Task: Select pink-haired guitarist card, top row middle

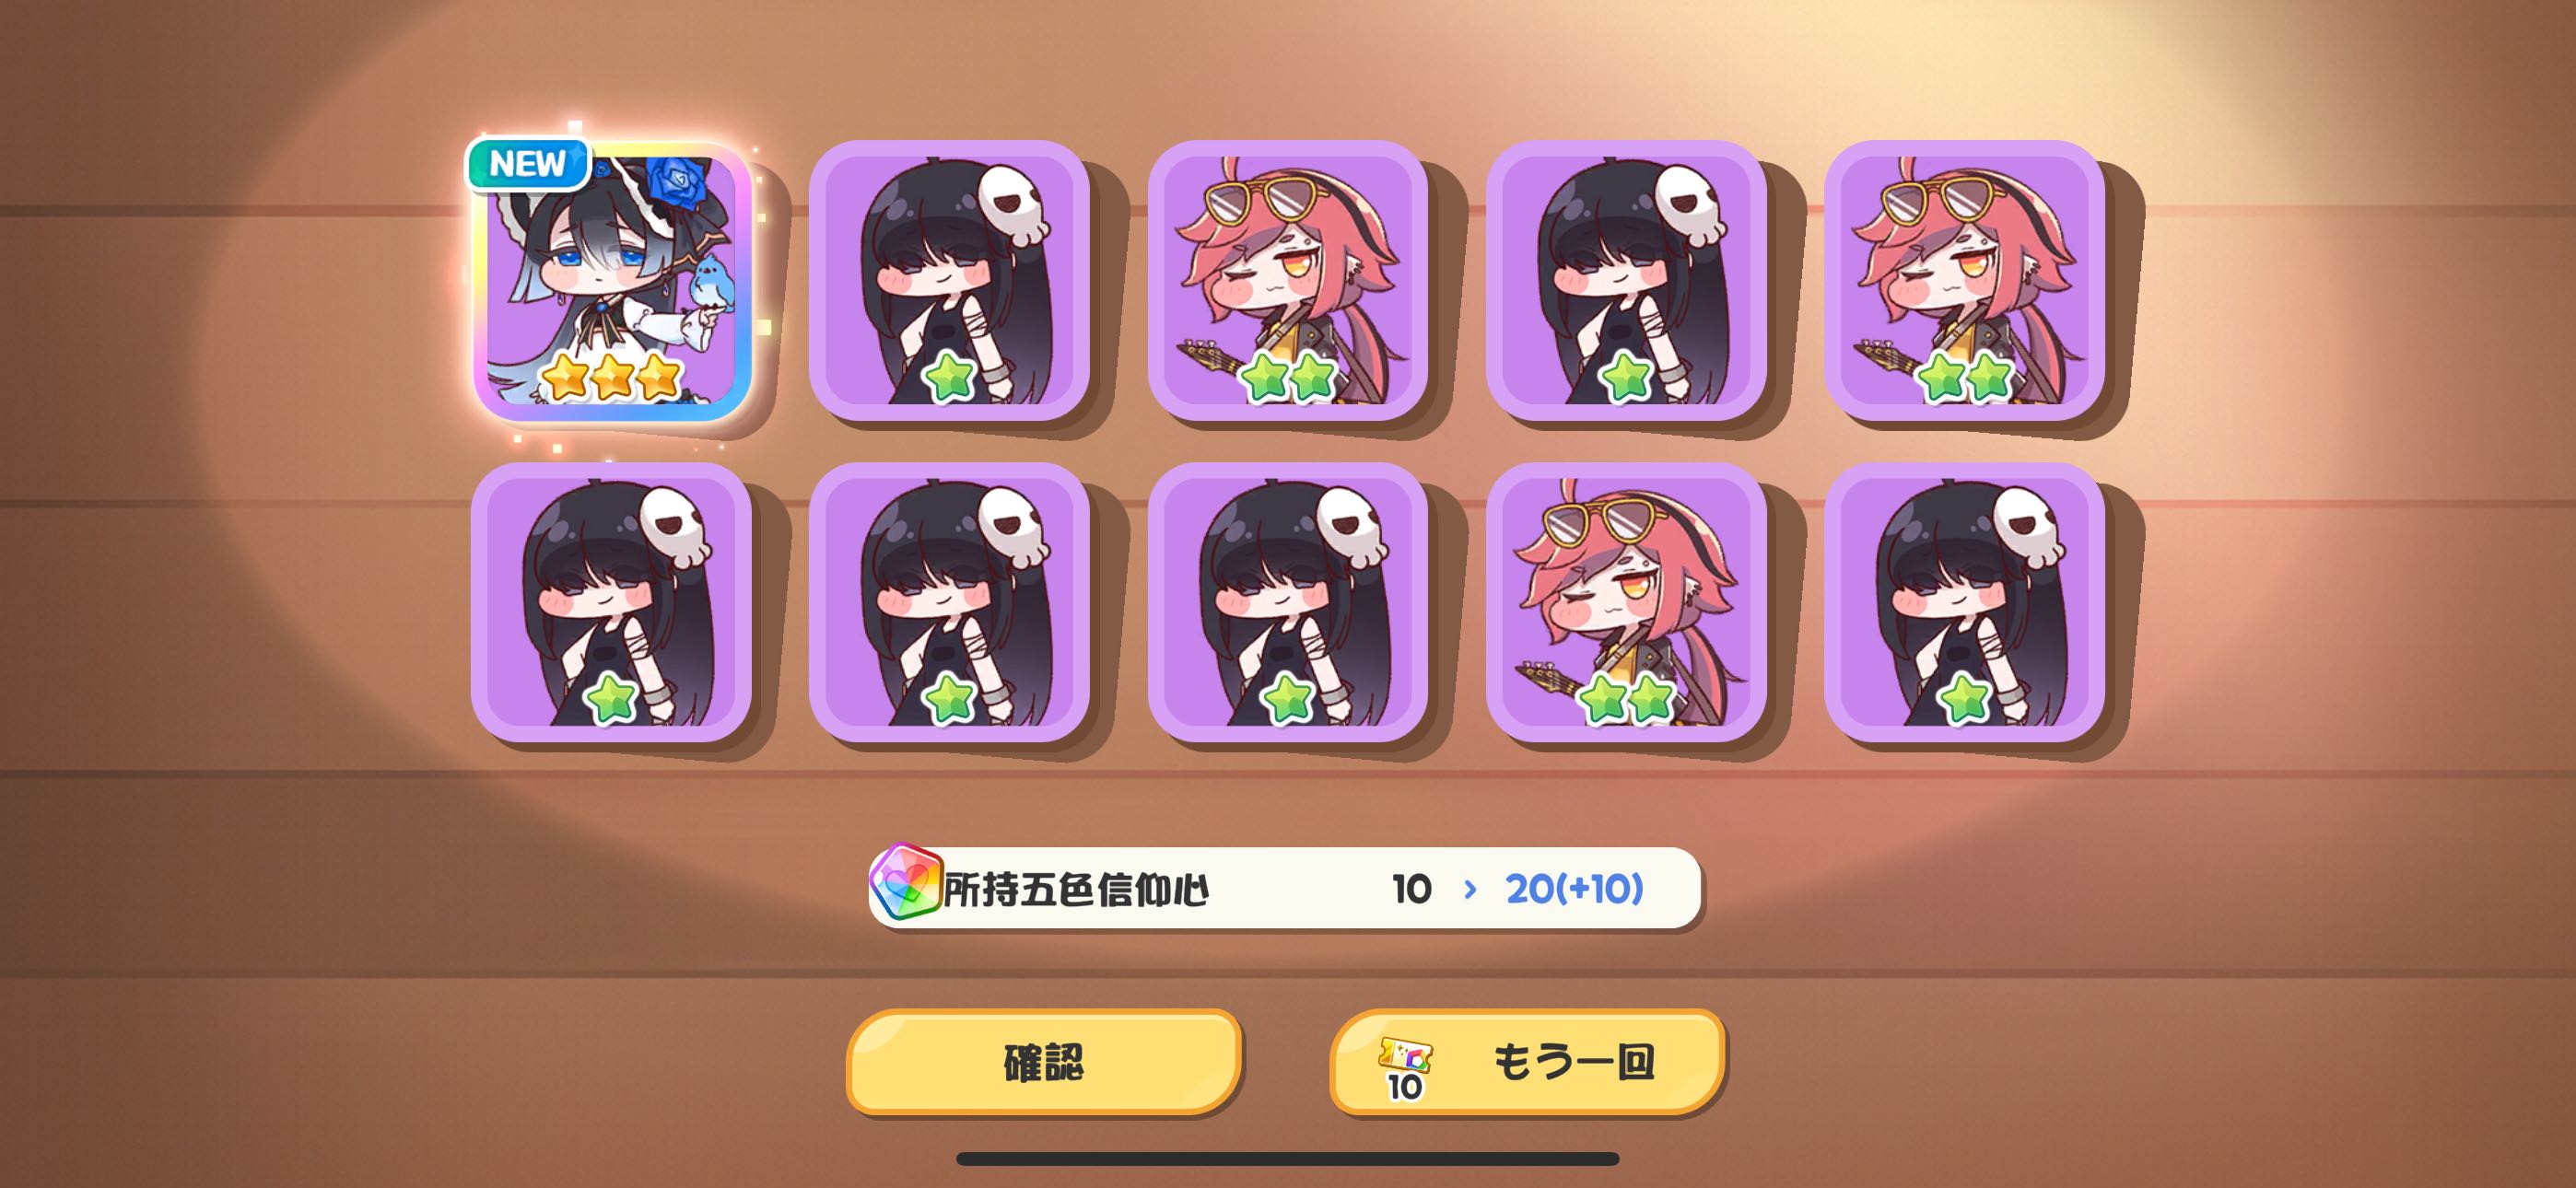Action: [x=1287, y=280]
